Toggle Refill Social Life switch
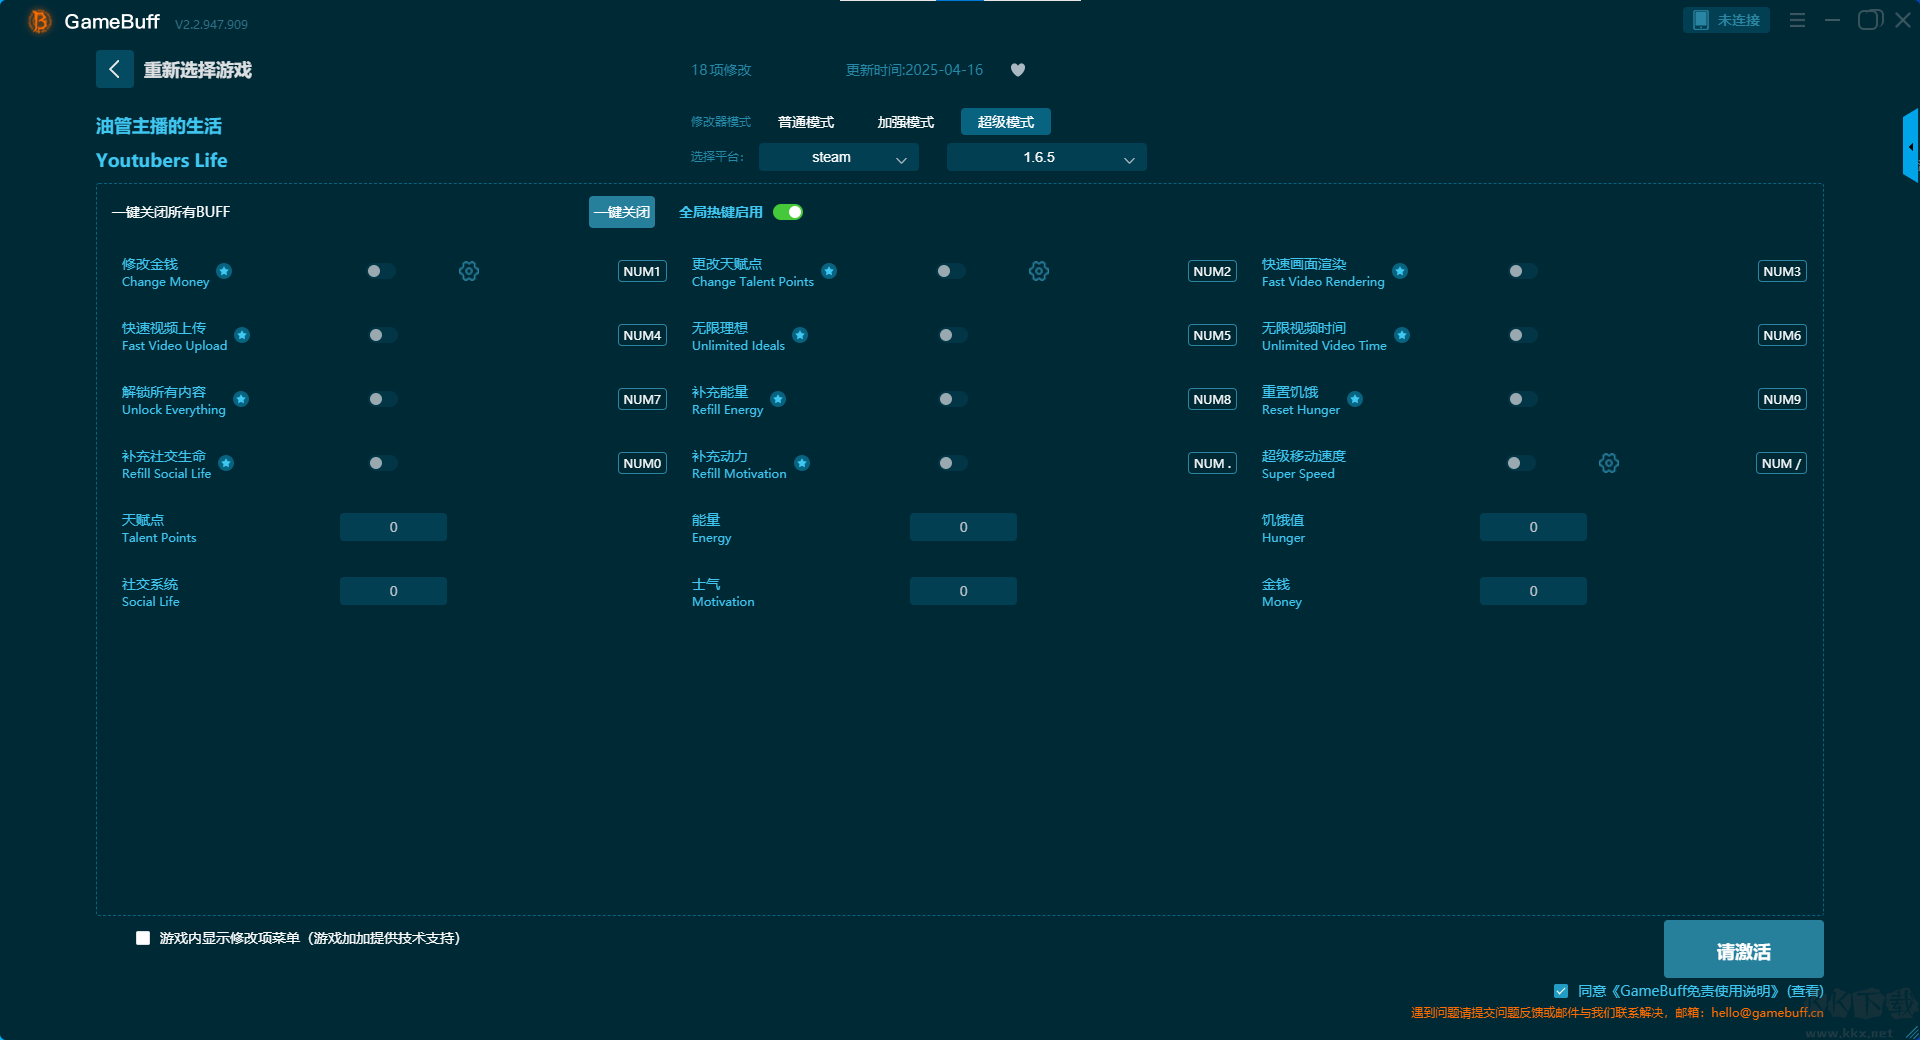 pyautogui.click(x=382, y=463)
